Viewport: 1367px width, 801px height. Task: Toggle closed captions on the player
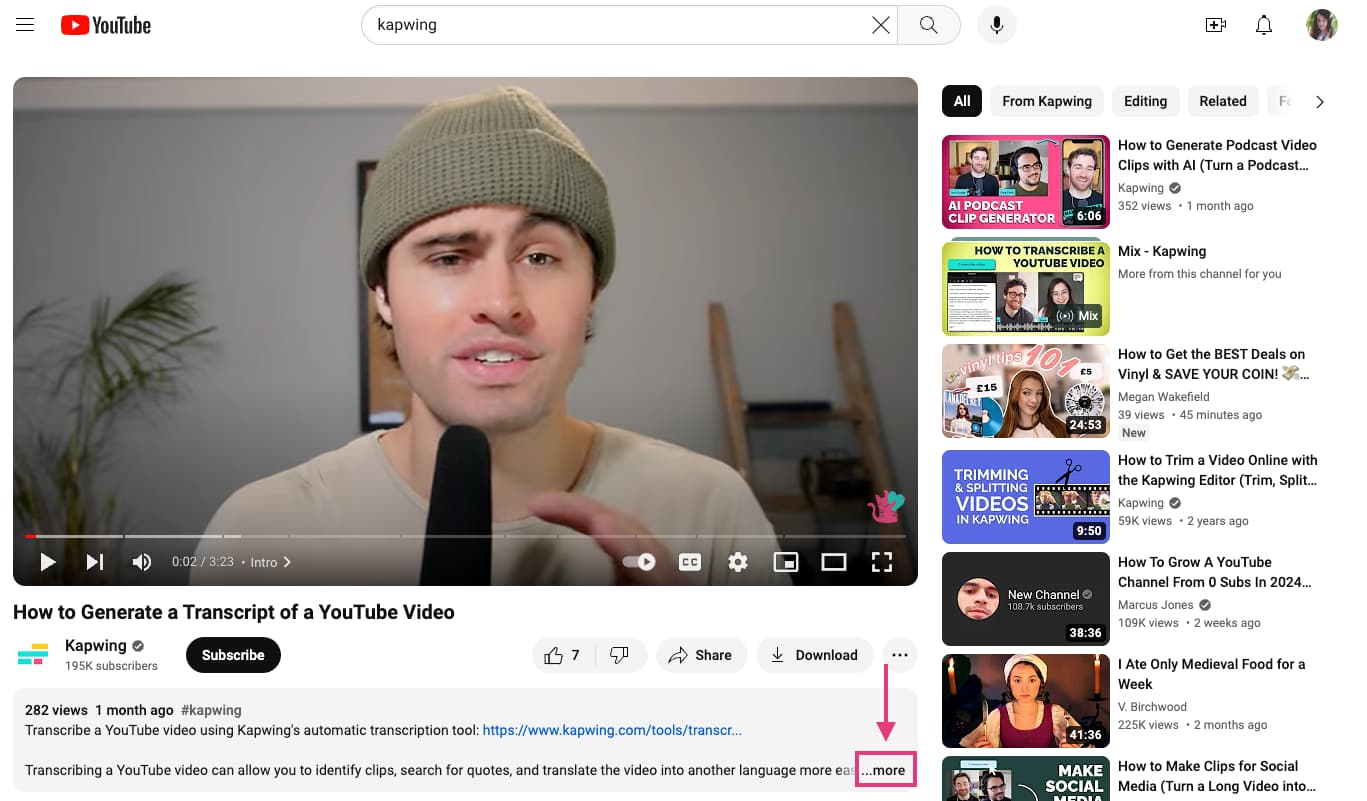pyautogui.click(x=690, y=562)
